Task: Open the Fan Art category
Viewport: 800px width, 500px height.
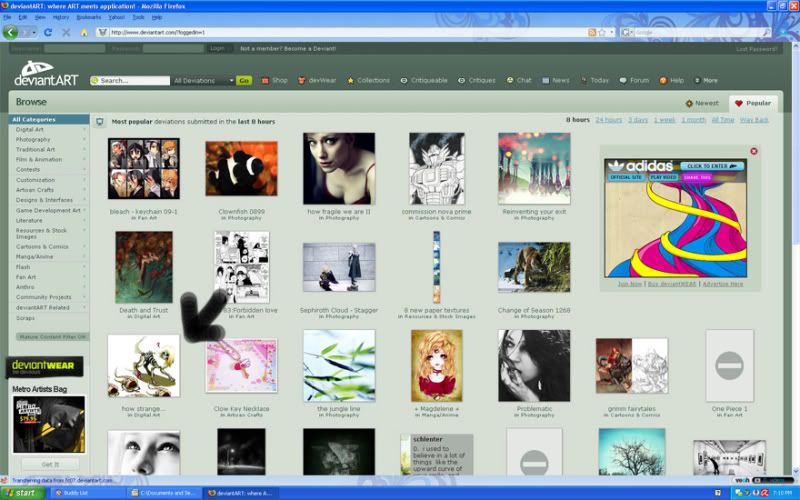Action: (x=26, y=277)
